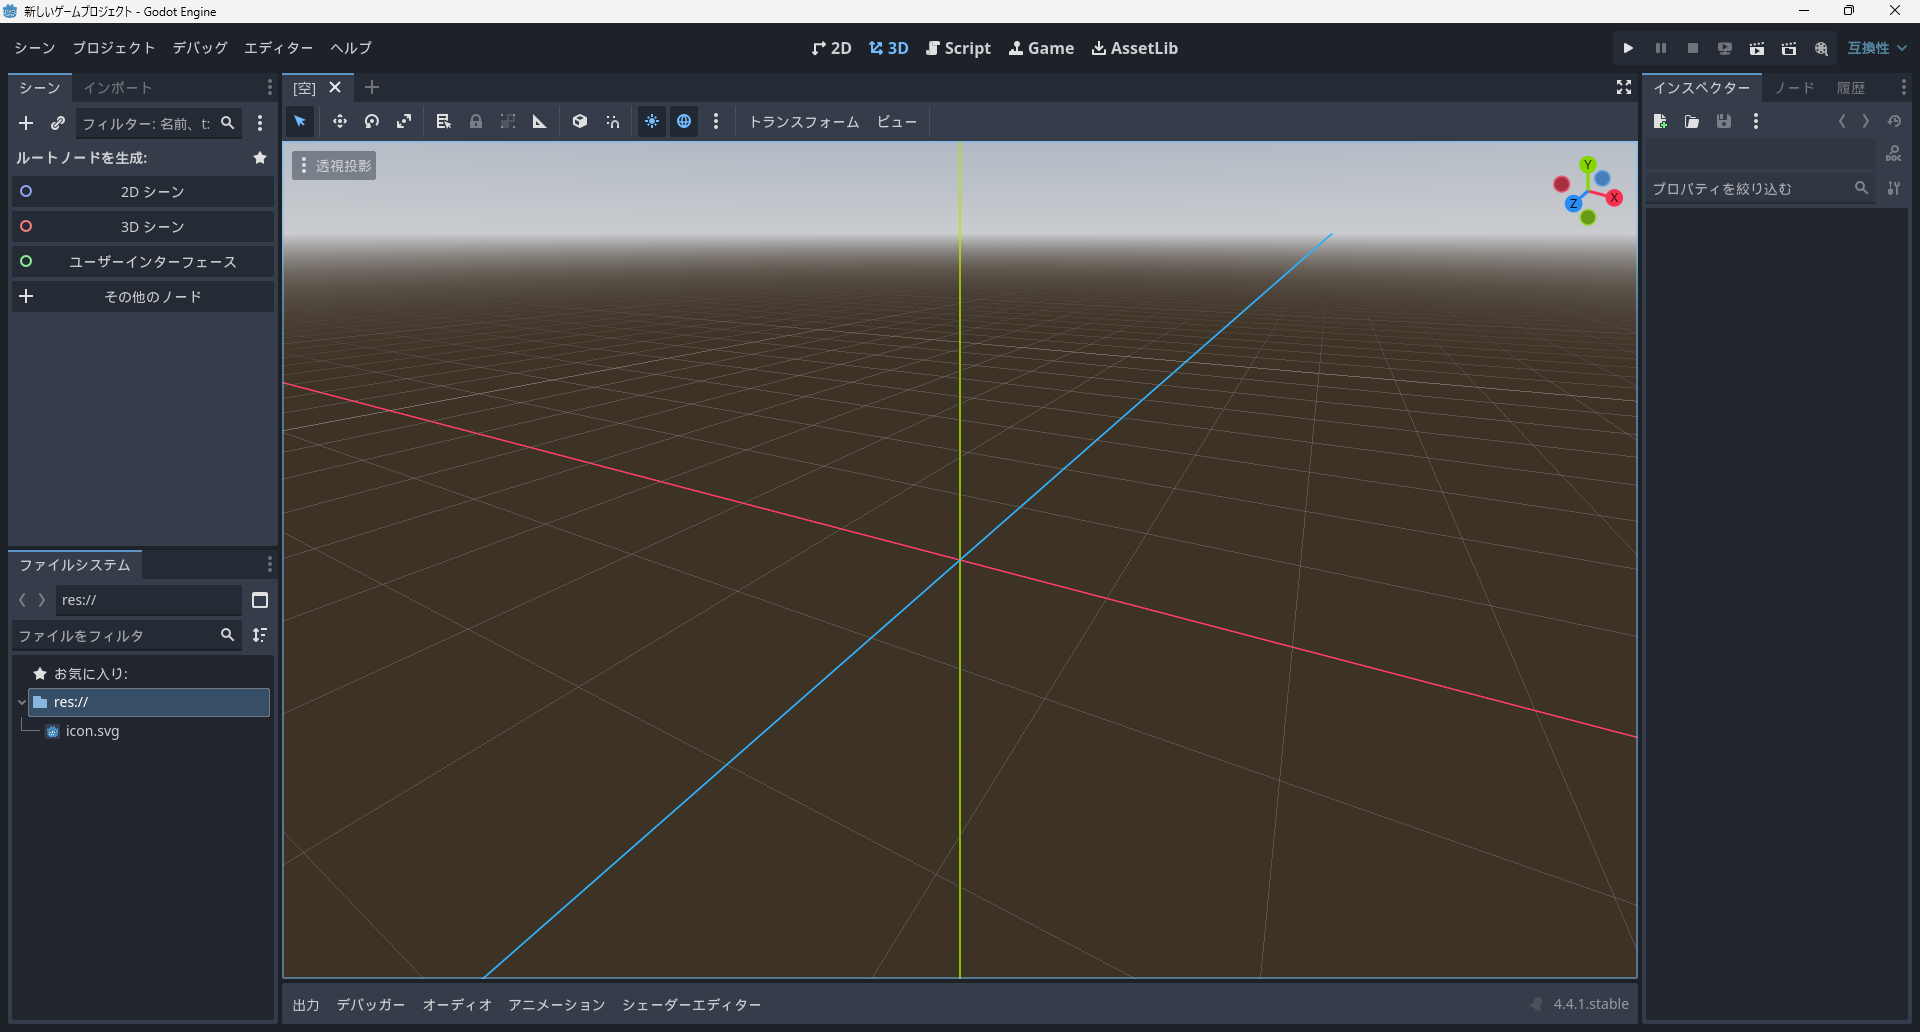Open the AssetLib workspace
1920x1032 pixels.
pos(1135,48)
